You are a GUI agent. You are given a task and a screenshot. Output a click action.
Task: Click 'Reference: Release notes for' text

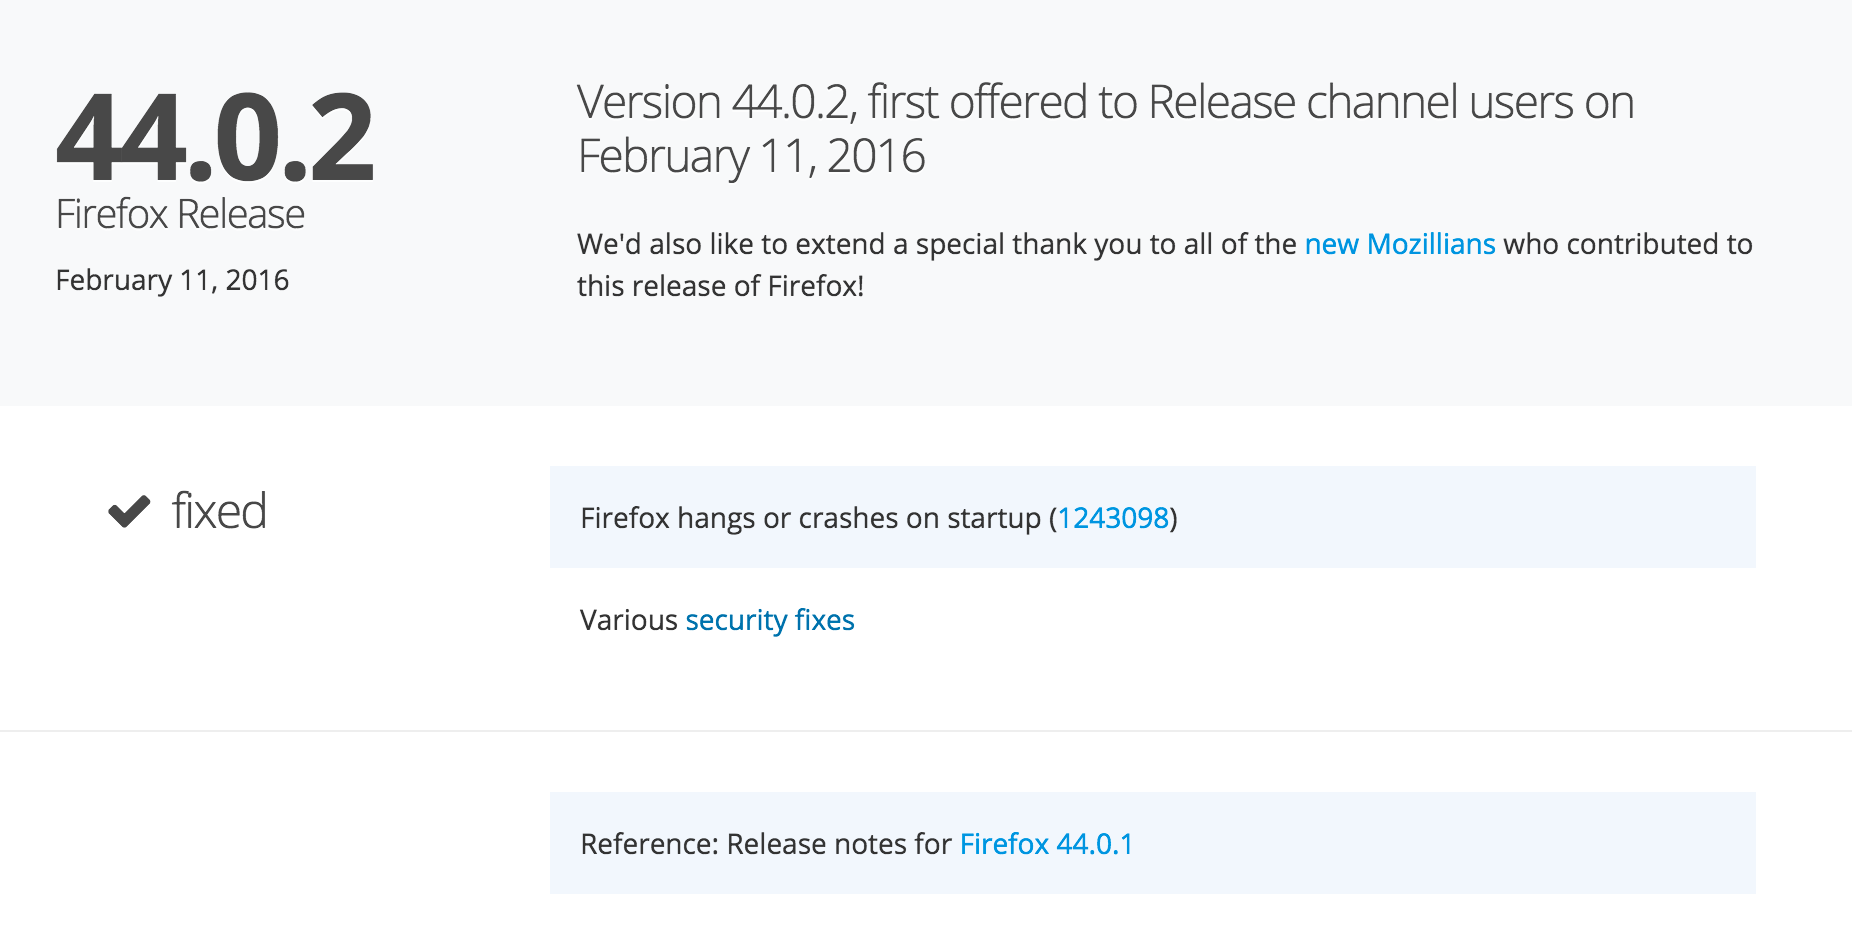766,844
